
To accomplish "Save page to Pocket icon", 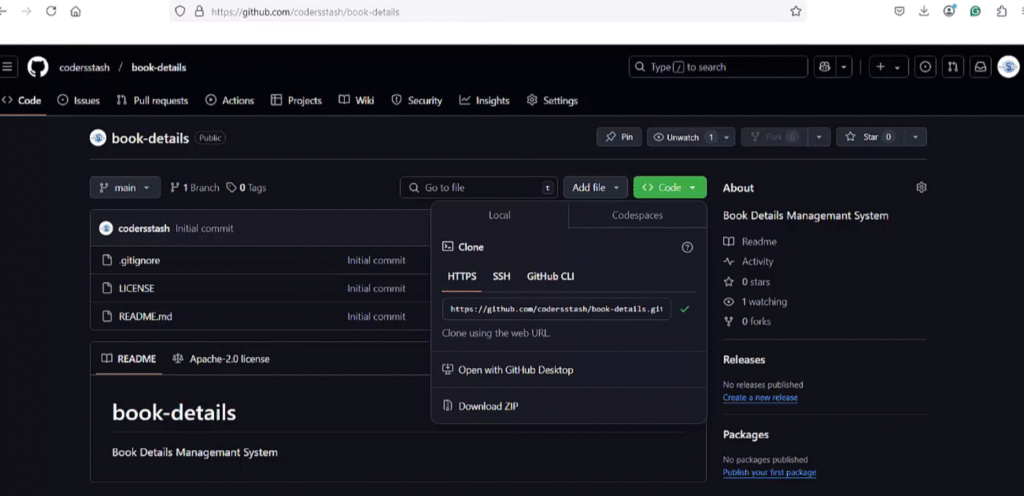I will 899,11.
